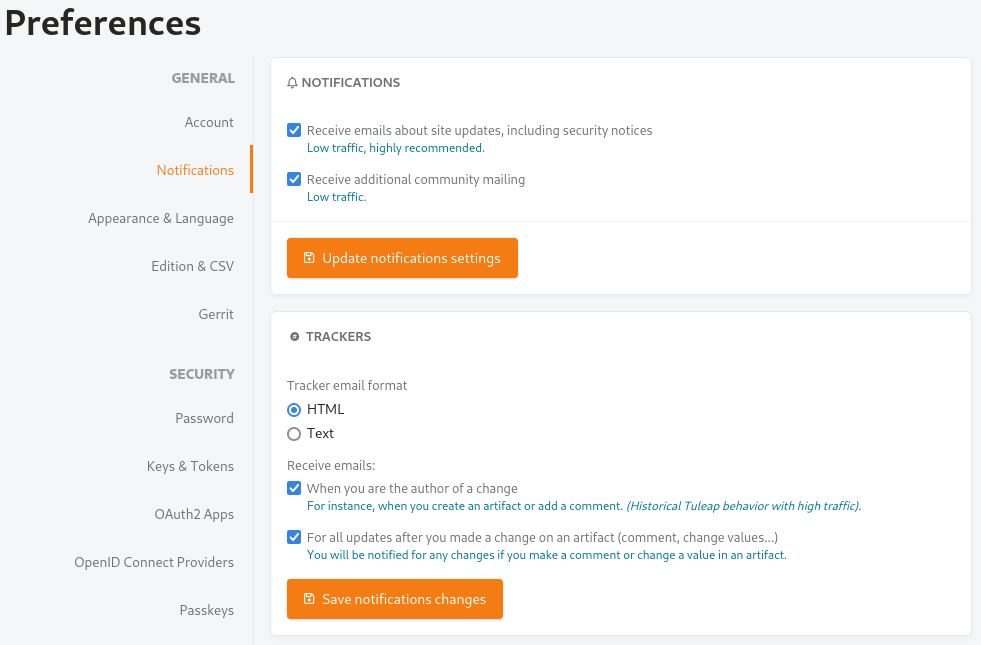Switch to Appearance & Language preferences

click(161, 218)
